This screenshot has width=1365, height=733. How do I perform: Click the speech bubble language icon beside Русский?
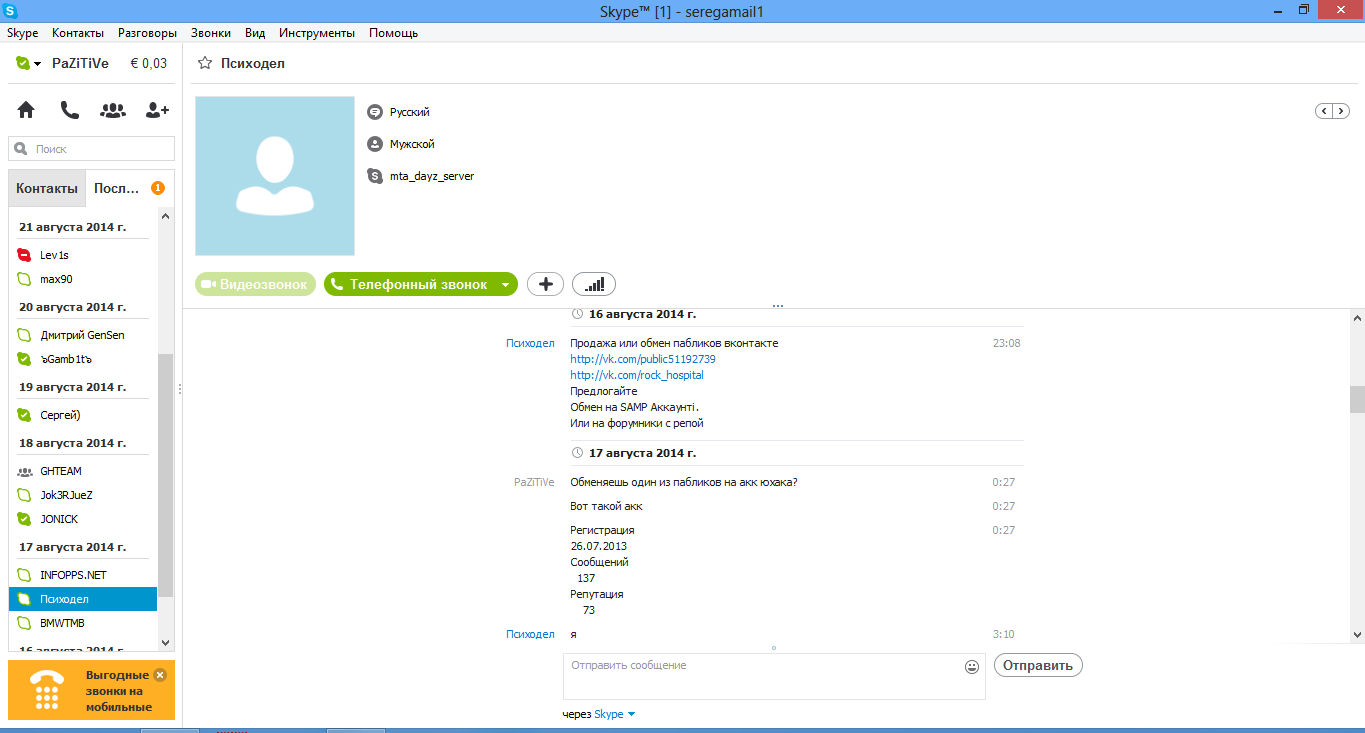click(x=375, y=112)
